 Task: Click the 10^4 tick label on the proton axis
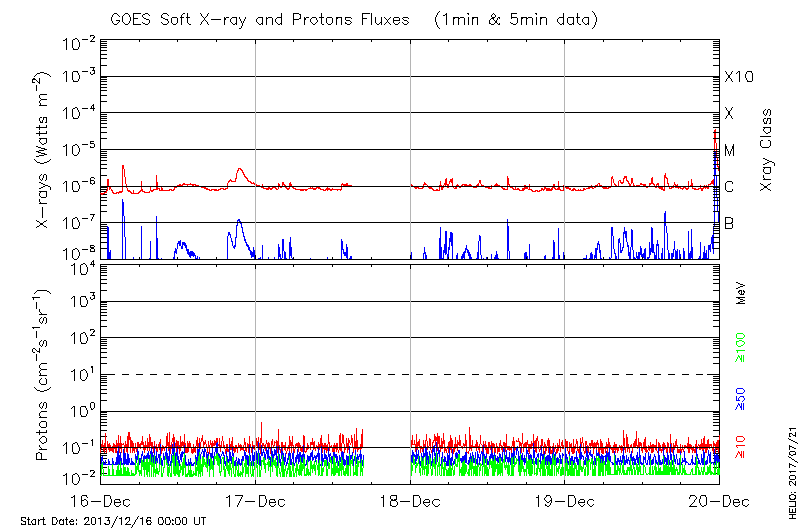coord(82,267)
